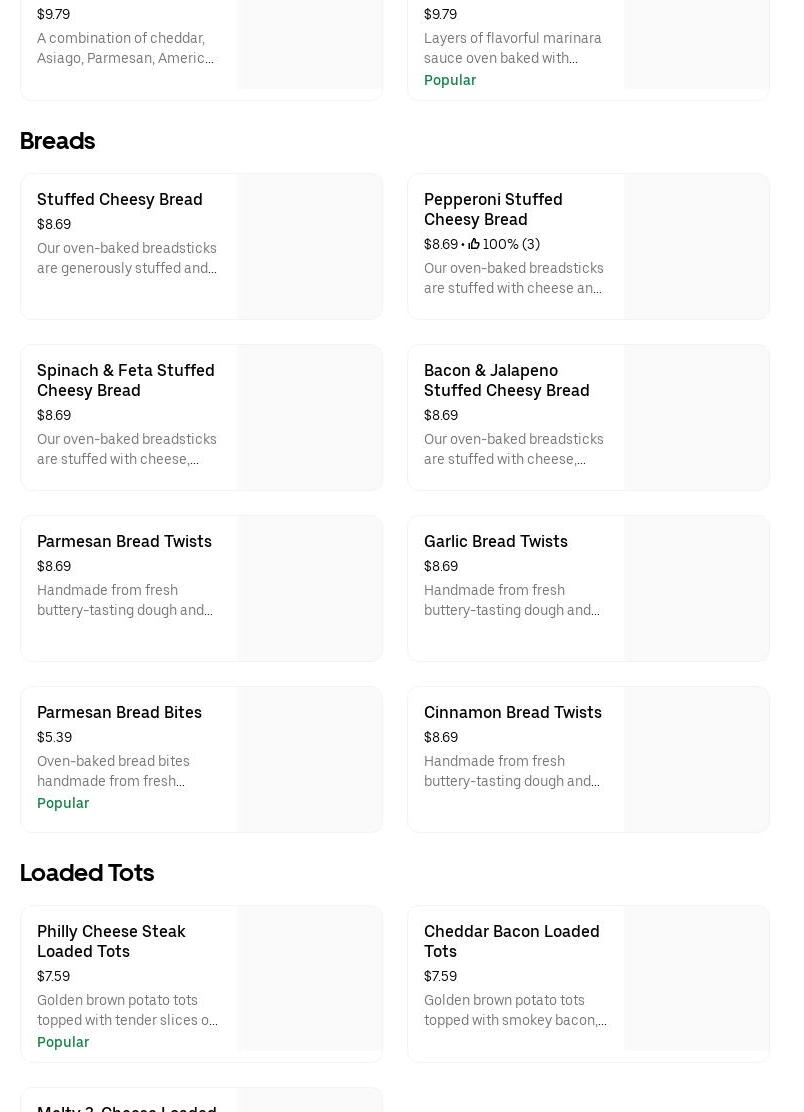The width and height of the screenshot is (804, 1112).
Task: Click the Cinnamon Bread Twists image thumbnail
Action: [697, 759]
